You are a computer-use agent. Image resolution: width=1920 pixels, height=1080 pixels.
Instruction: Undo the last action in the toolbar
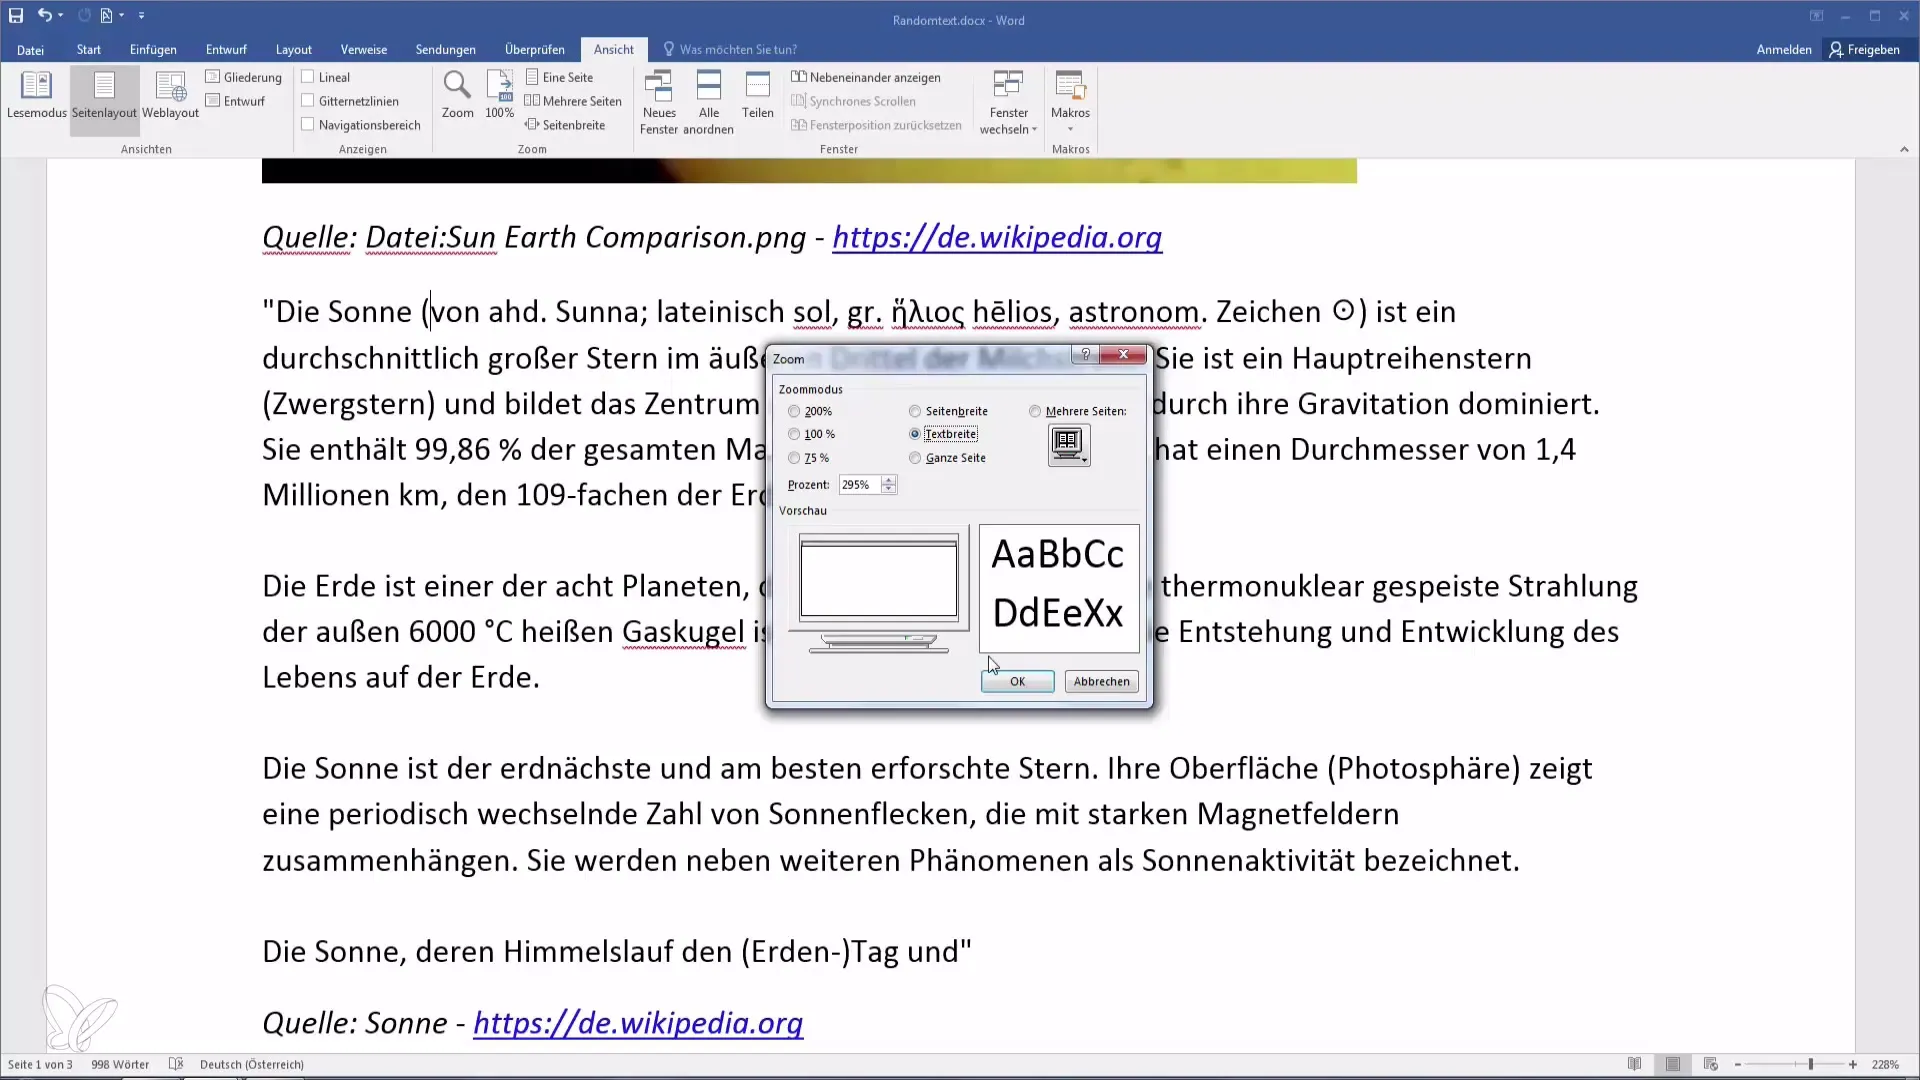[x=44, y=16]
